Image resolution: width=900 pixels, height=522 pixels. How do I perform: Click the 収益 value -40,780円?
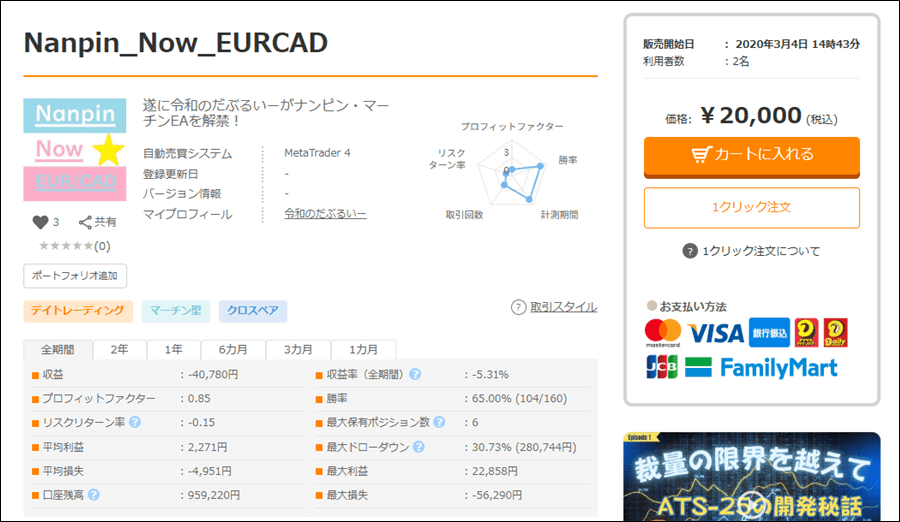tap(212, 374)
